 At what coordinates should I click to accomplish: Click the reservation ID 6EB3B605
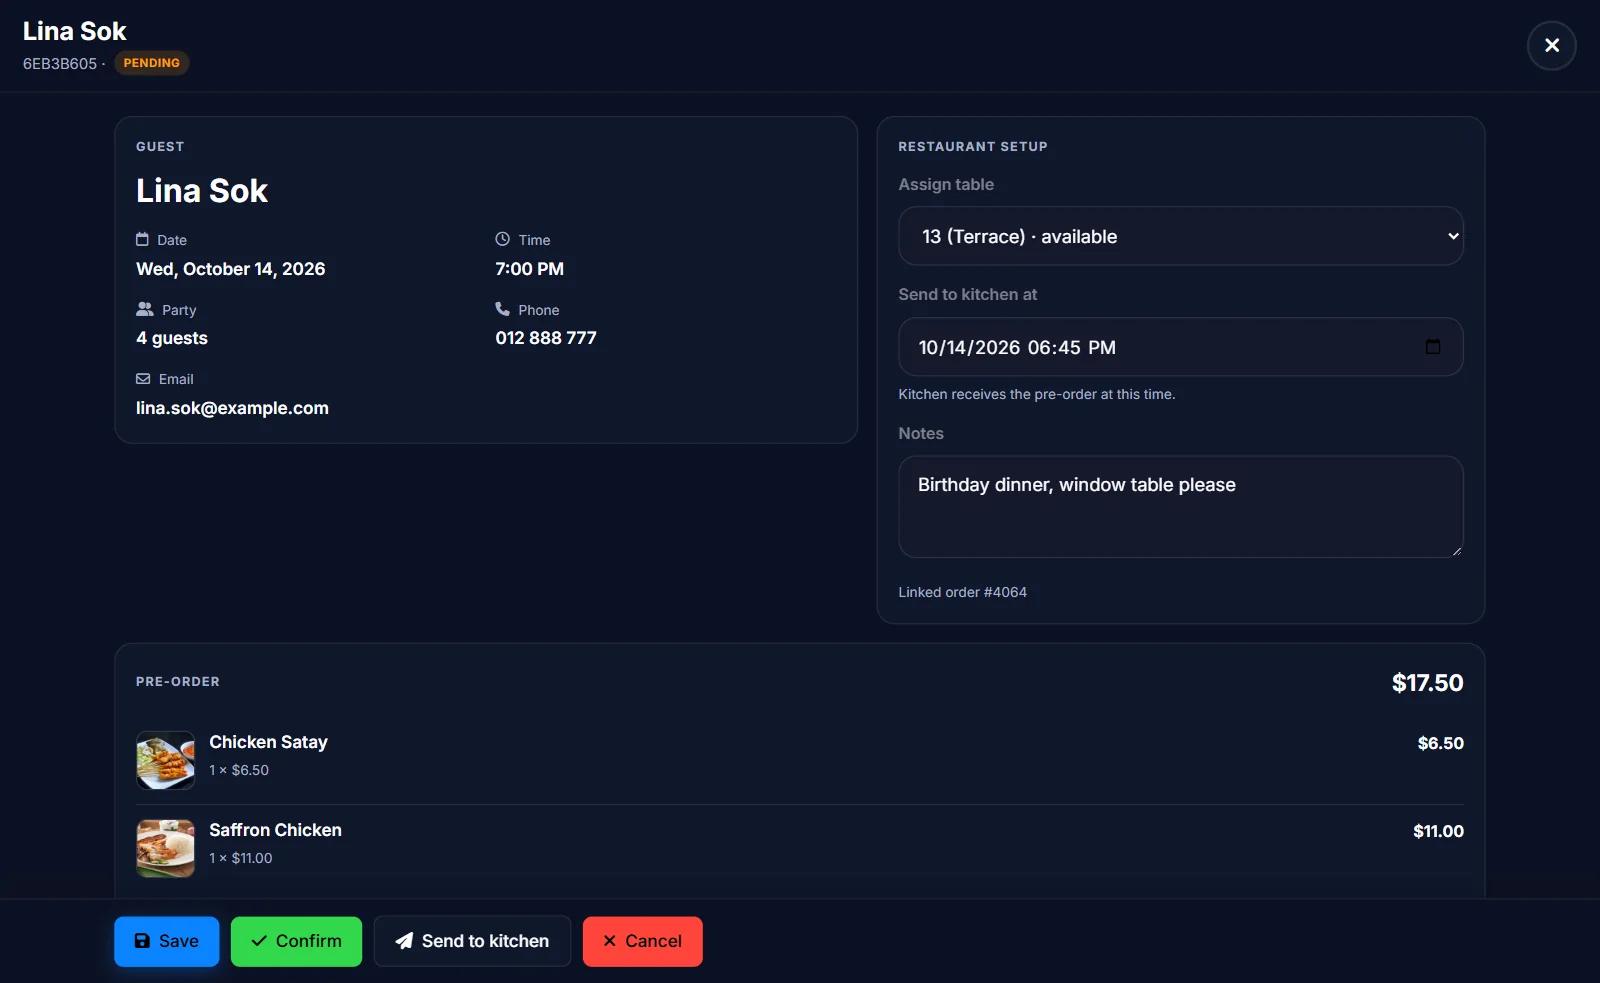60,63
